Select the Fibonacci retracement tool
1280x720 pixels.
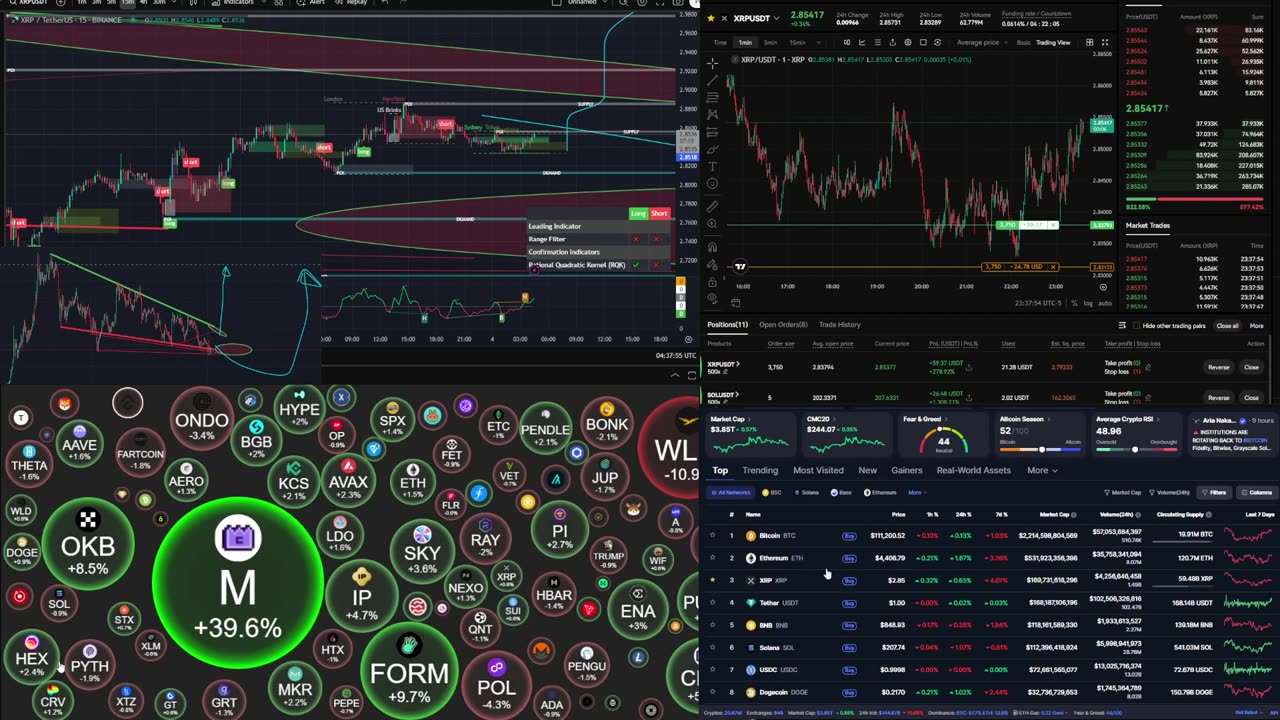[x=712, y=97]
